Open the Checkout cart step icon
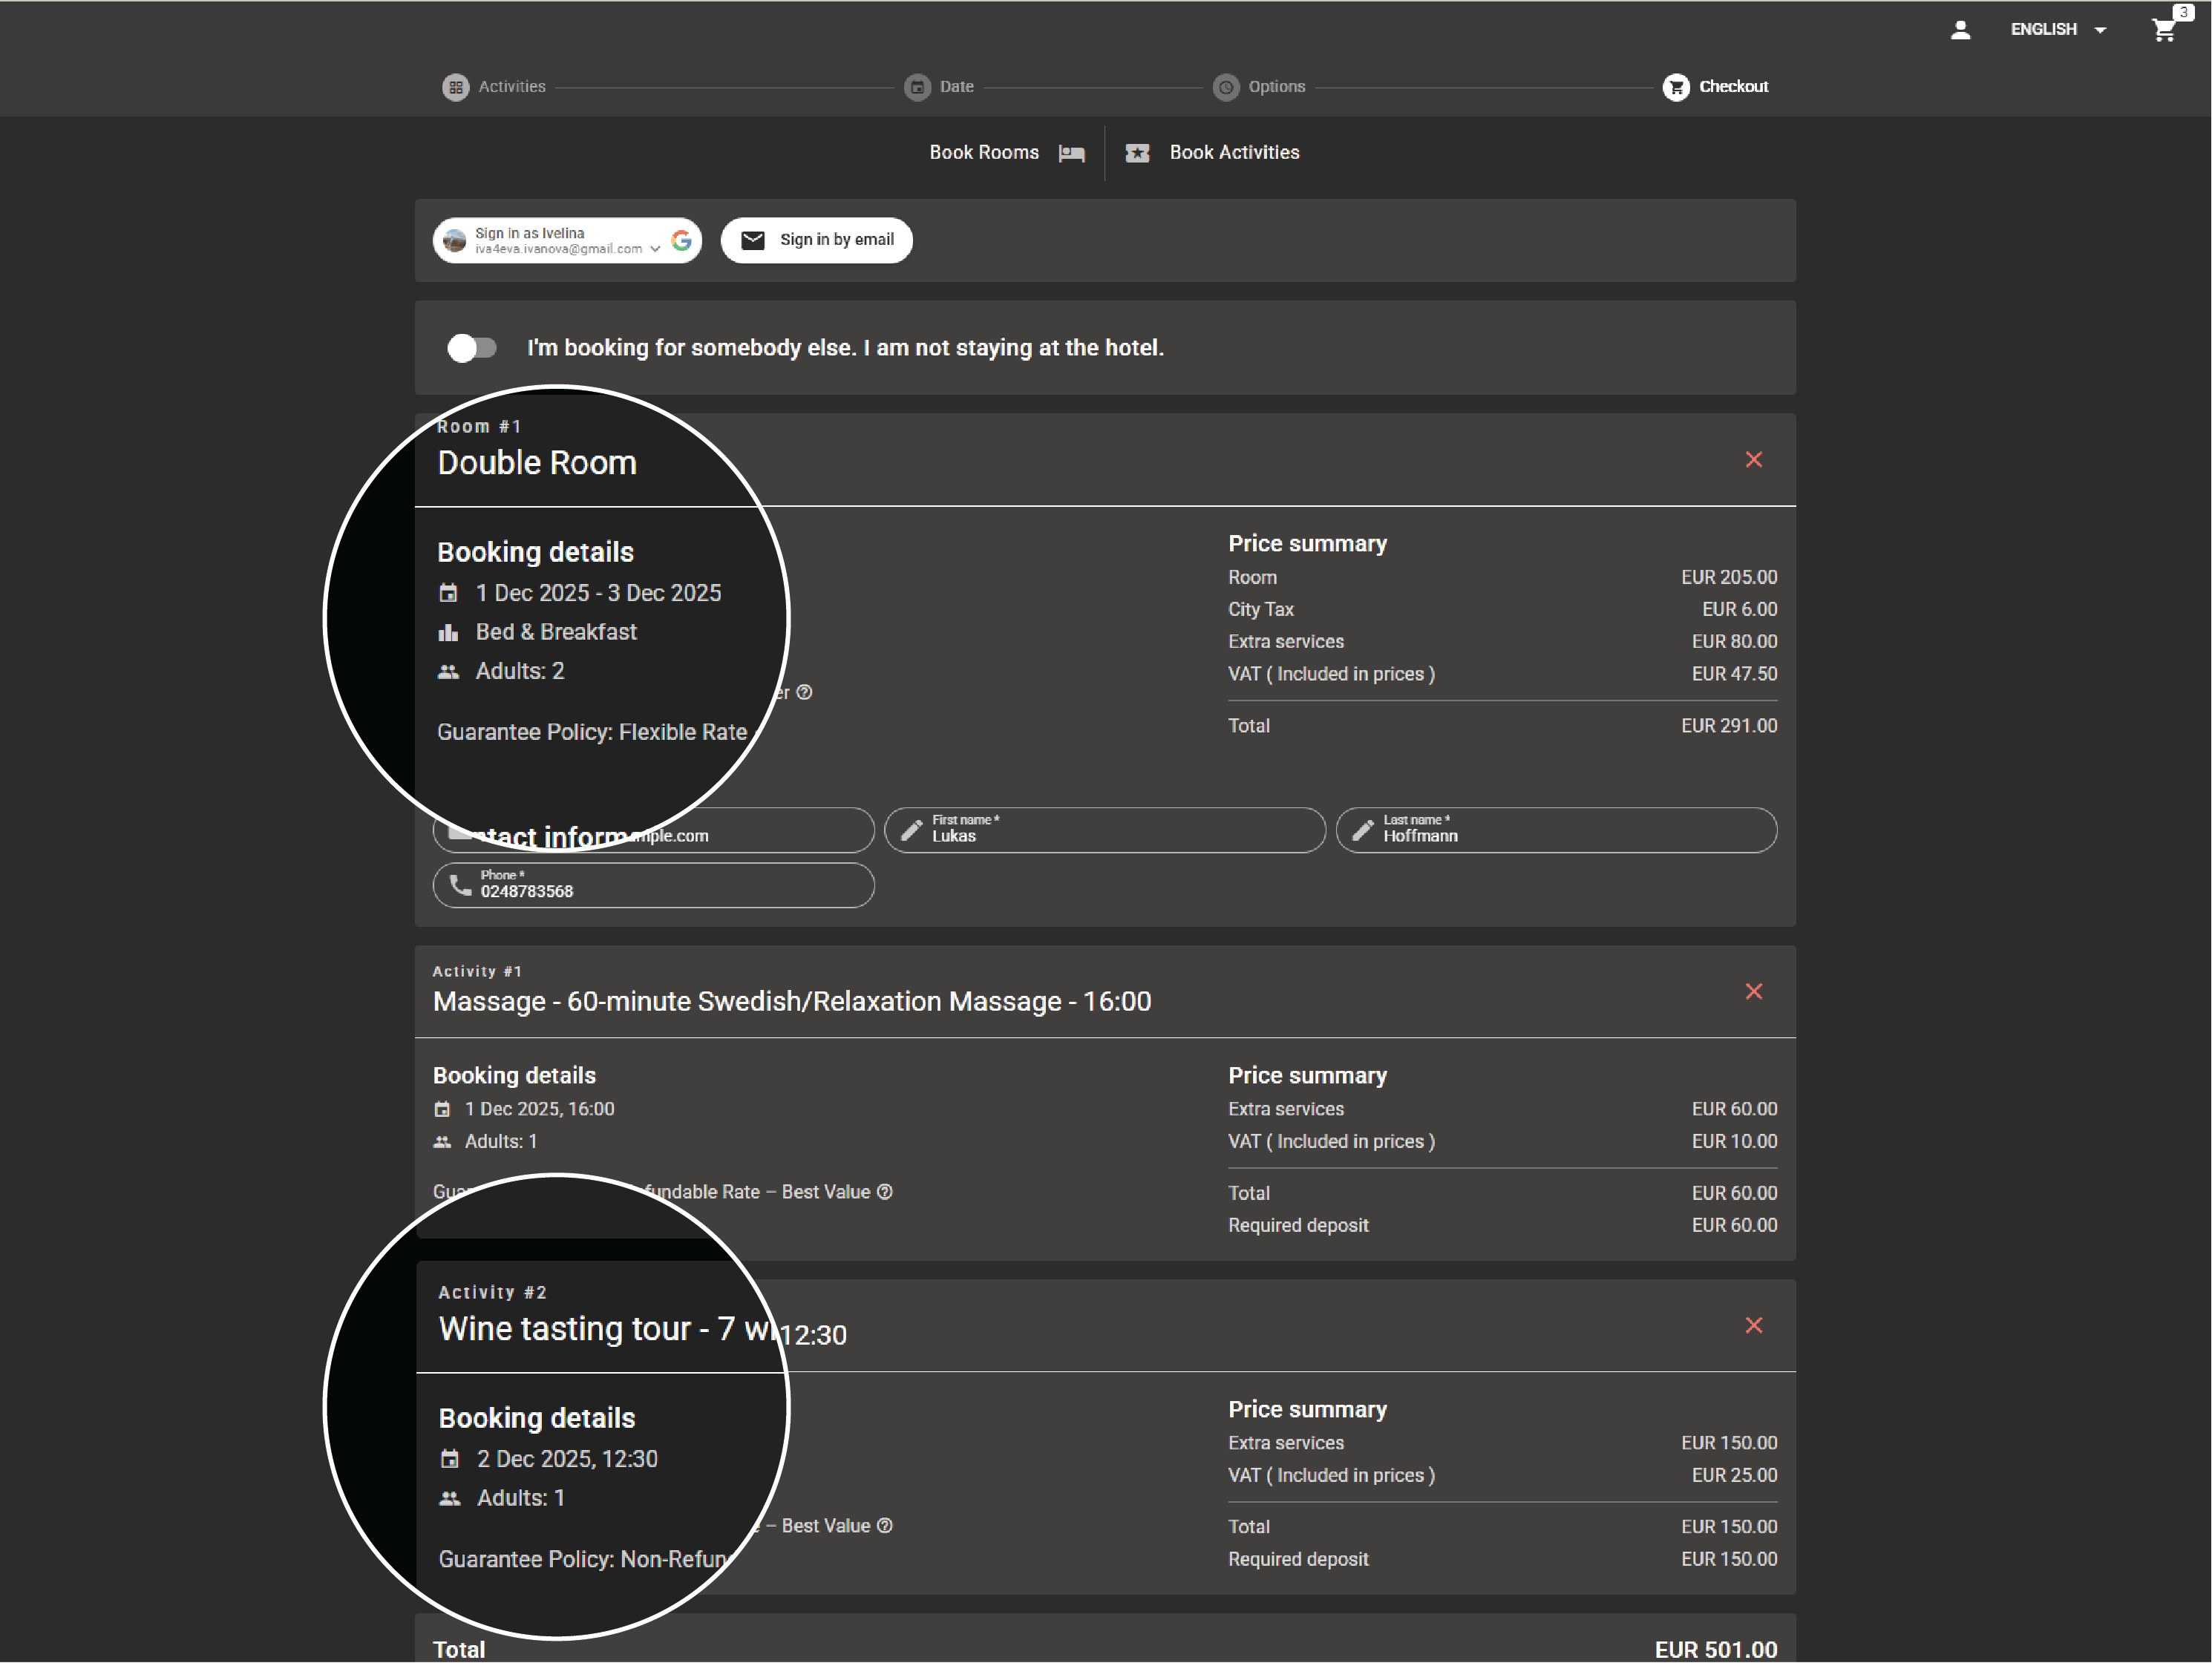The image size is (2212, 1663). pos(1676,87)
